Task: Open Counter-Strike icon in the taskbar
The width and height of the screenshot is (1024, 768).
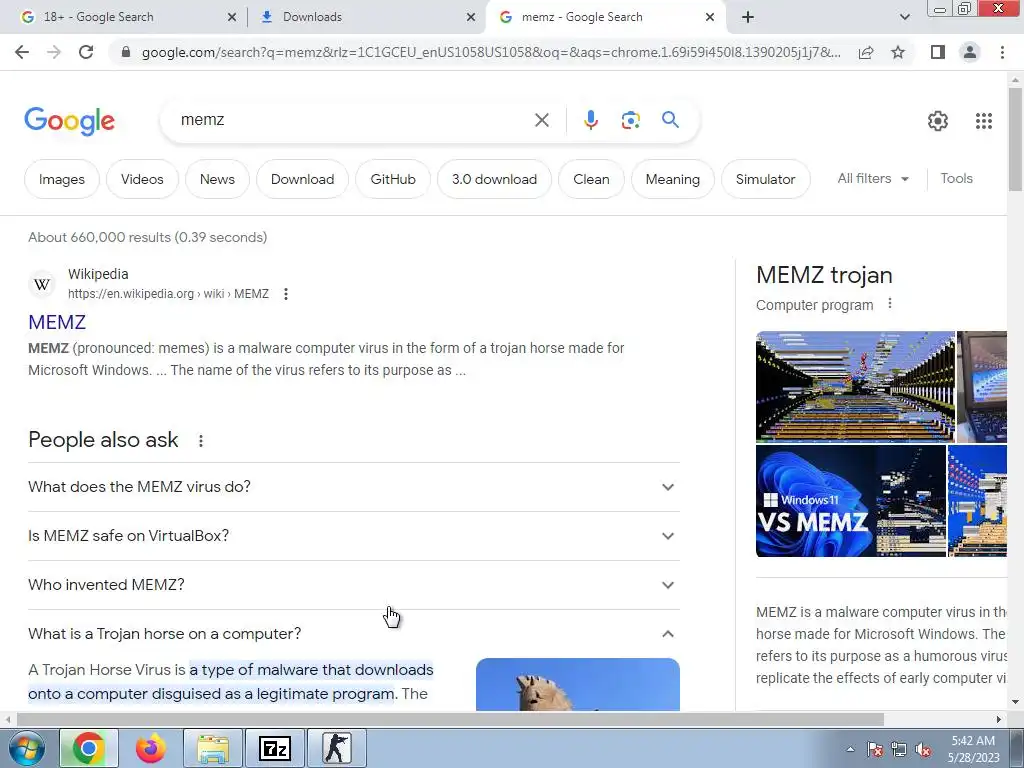Action: 336,748
